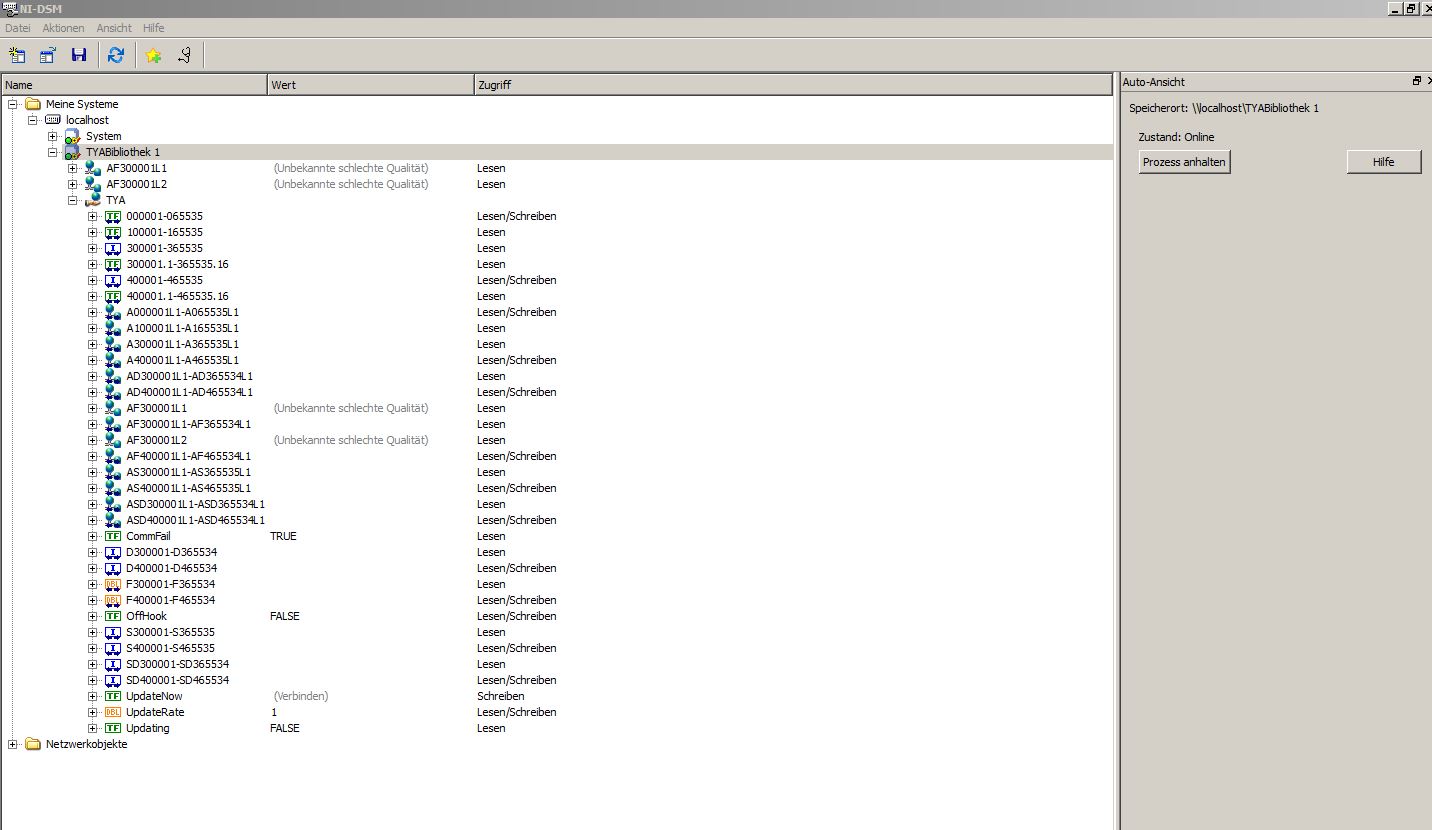The height and width of the screenshot is (830, 1432).
Task: Click the integer icon beside 300001-365535
Action: [113, 248]
